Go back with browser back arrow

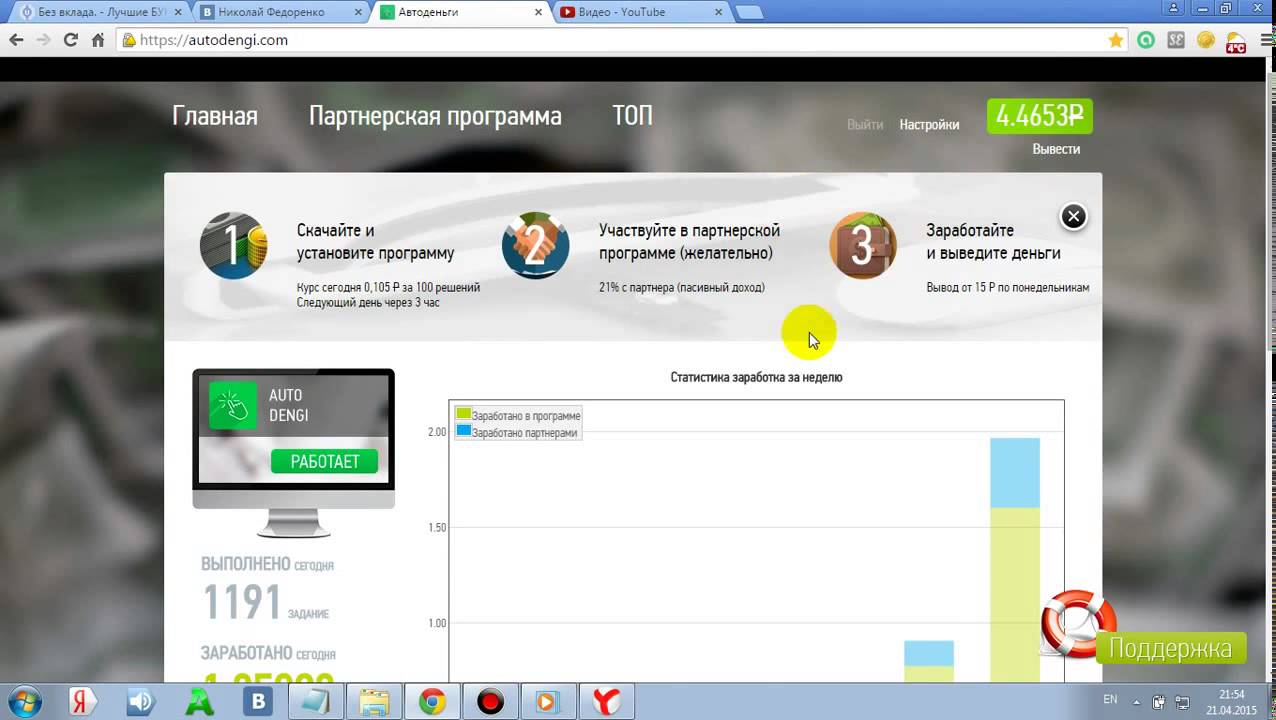pos(16,40)
